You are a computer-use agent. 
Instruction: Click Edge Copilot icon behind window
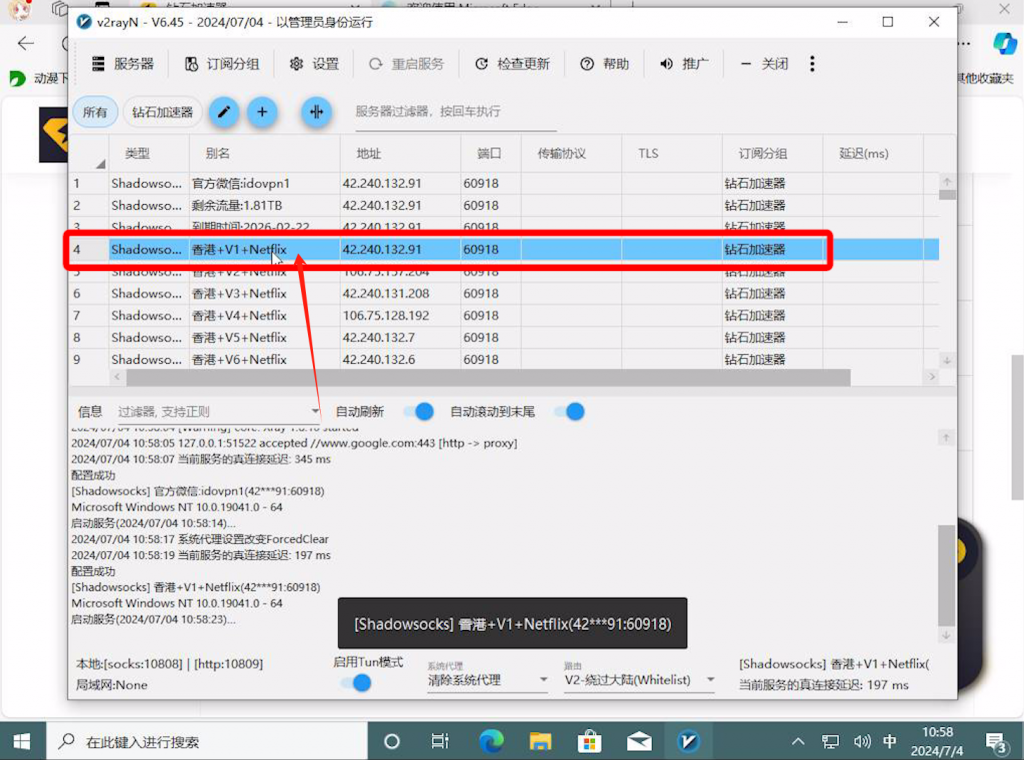point(1005,44)
